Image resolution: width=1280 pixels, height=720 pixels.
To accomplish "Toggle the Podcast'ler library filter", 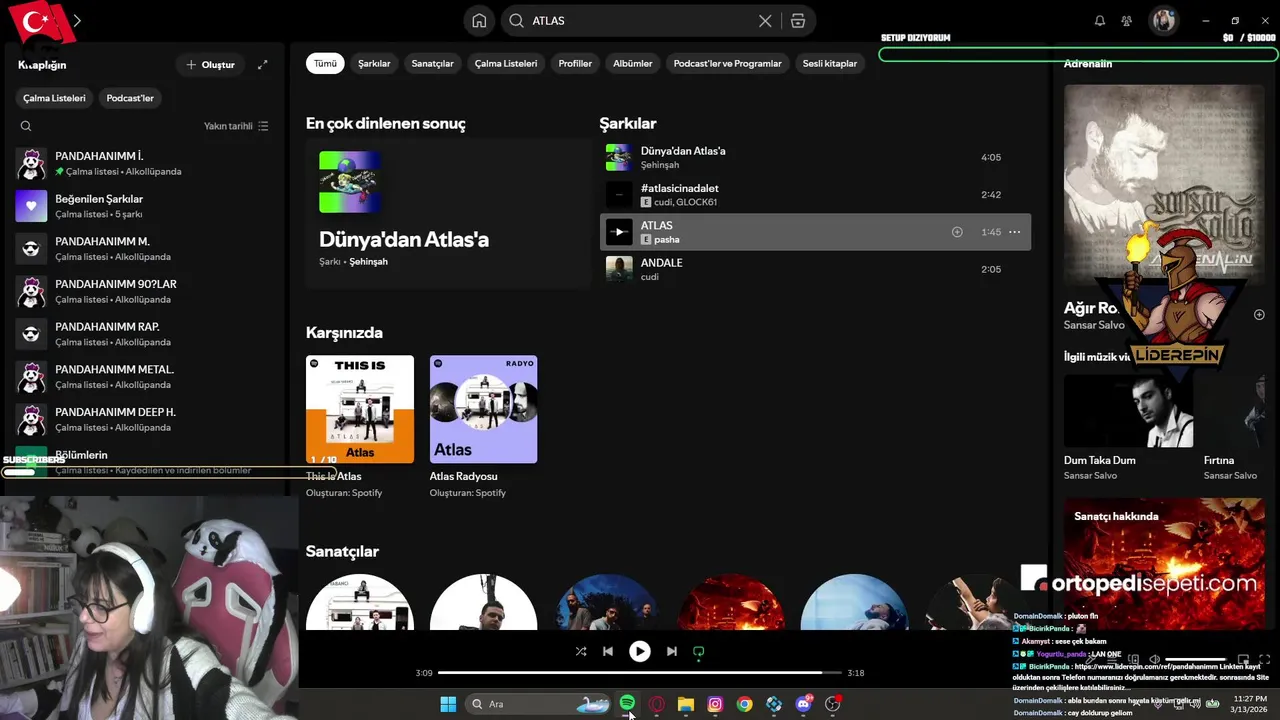I will click(130, 98).
